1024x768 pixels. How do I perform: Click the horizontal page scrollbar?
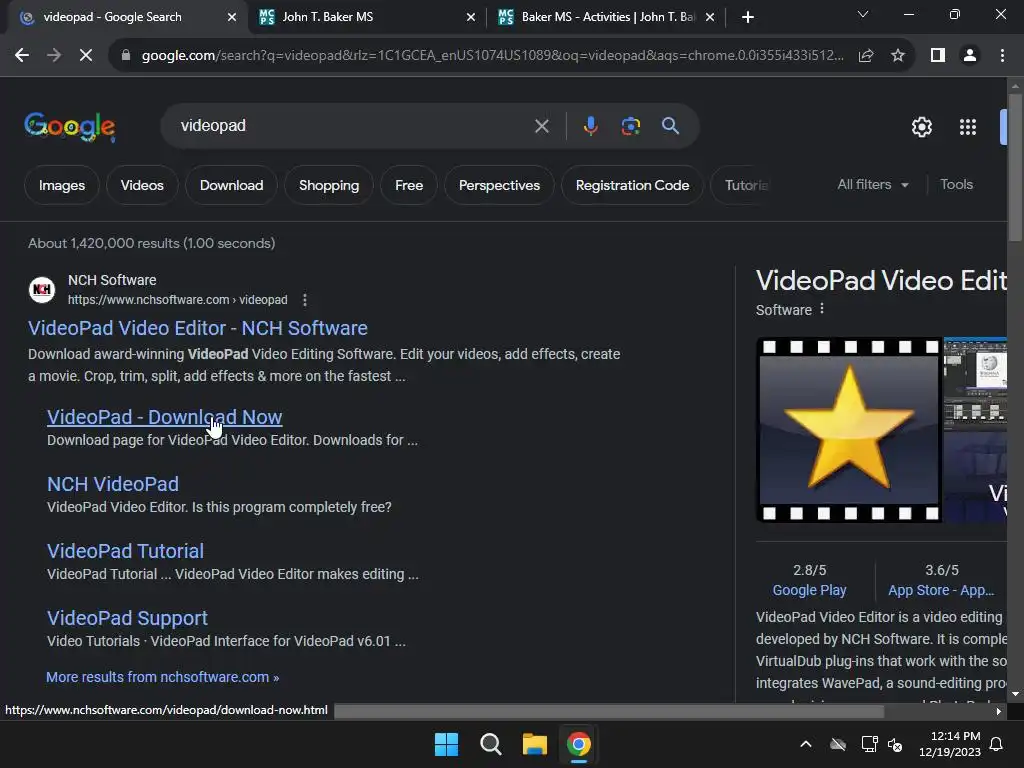[609, 711]
